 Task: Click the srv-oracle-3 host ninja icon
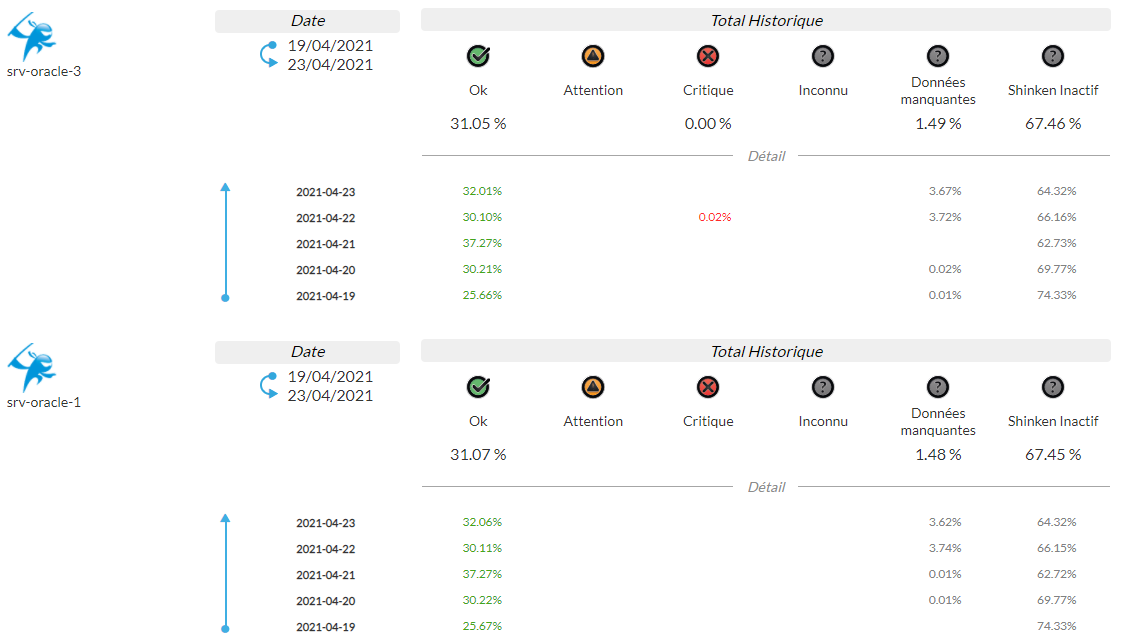[x=32, y=38]
